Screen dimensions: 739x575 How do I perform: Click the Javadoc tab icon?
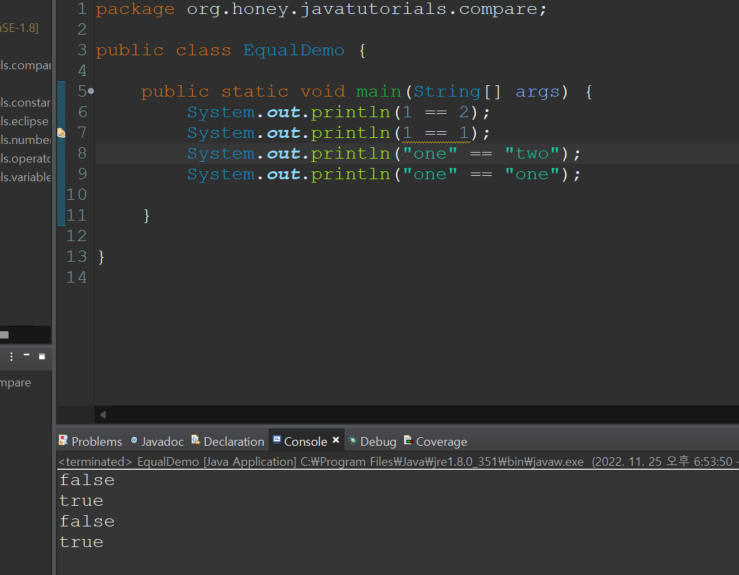134,440
